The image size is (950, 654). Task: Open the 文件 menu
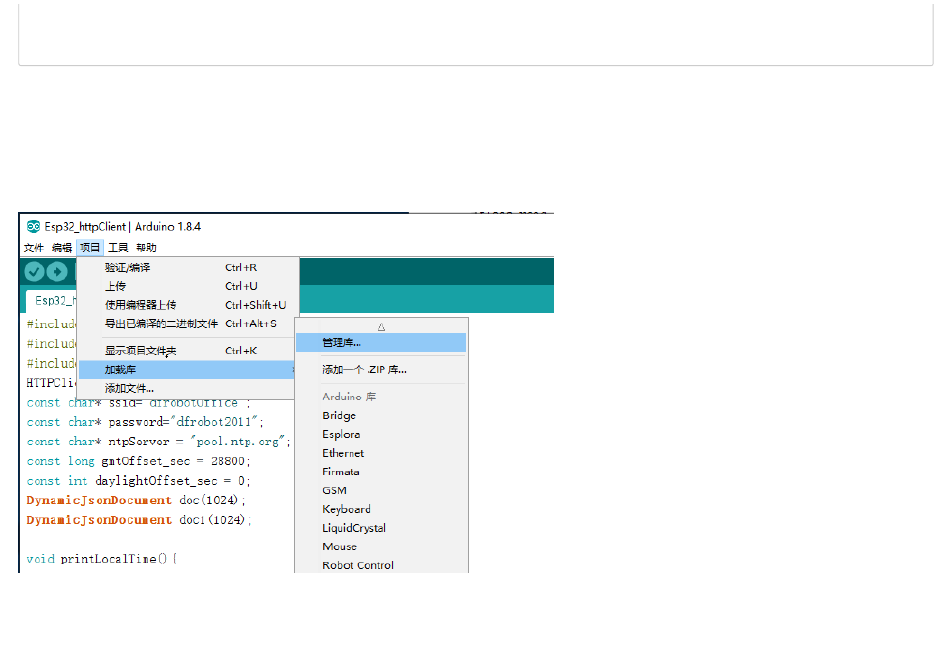pos(33,247)
